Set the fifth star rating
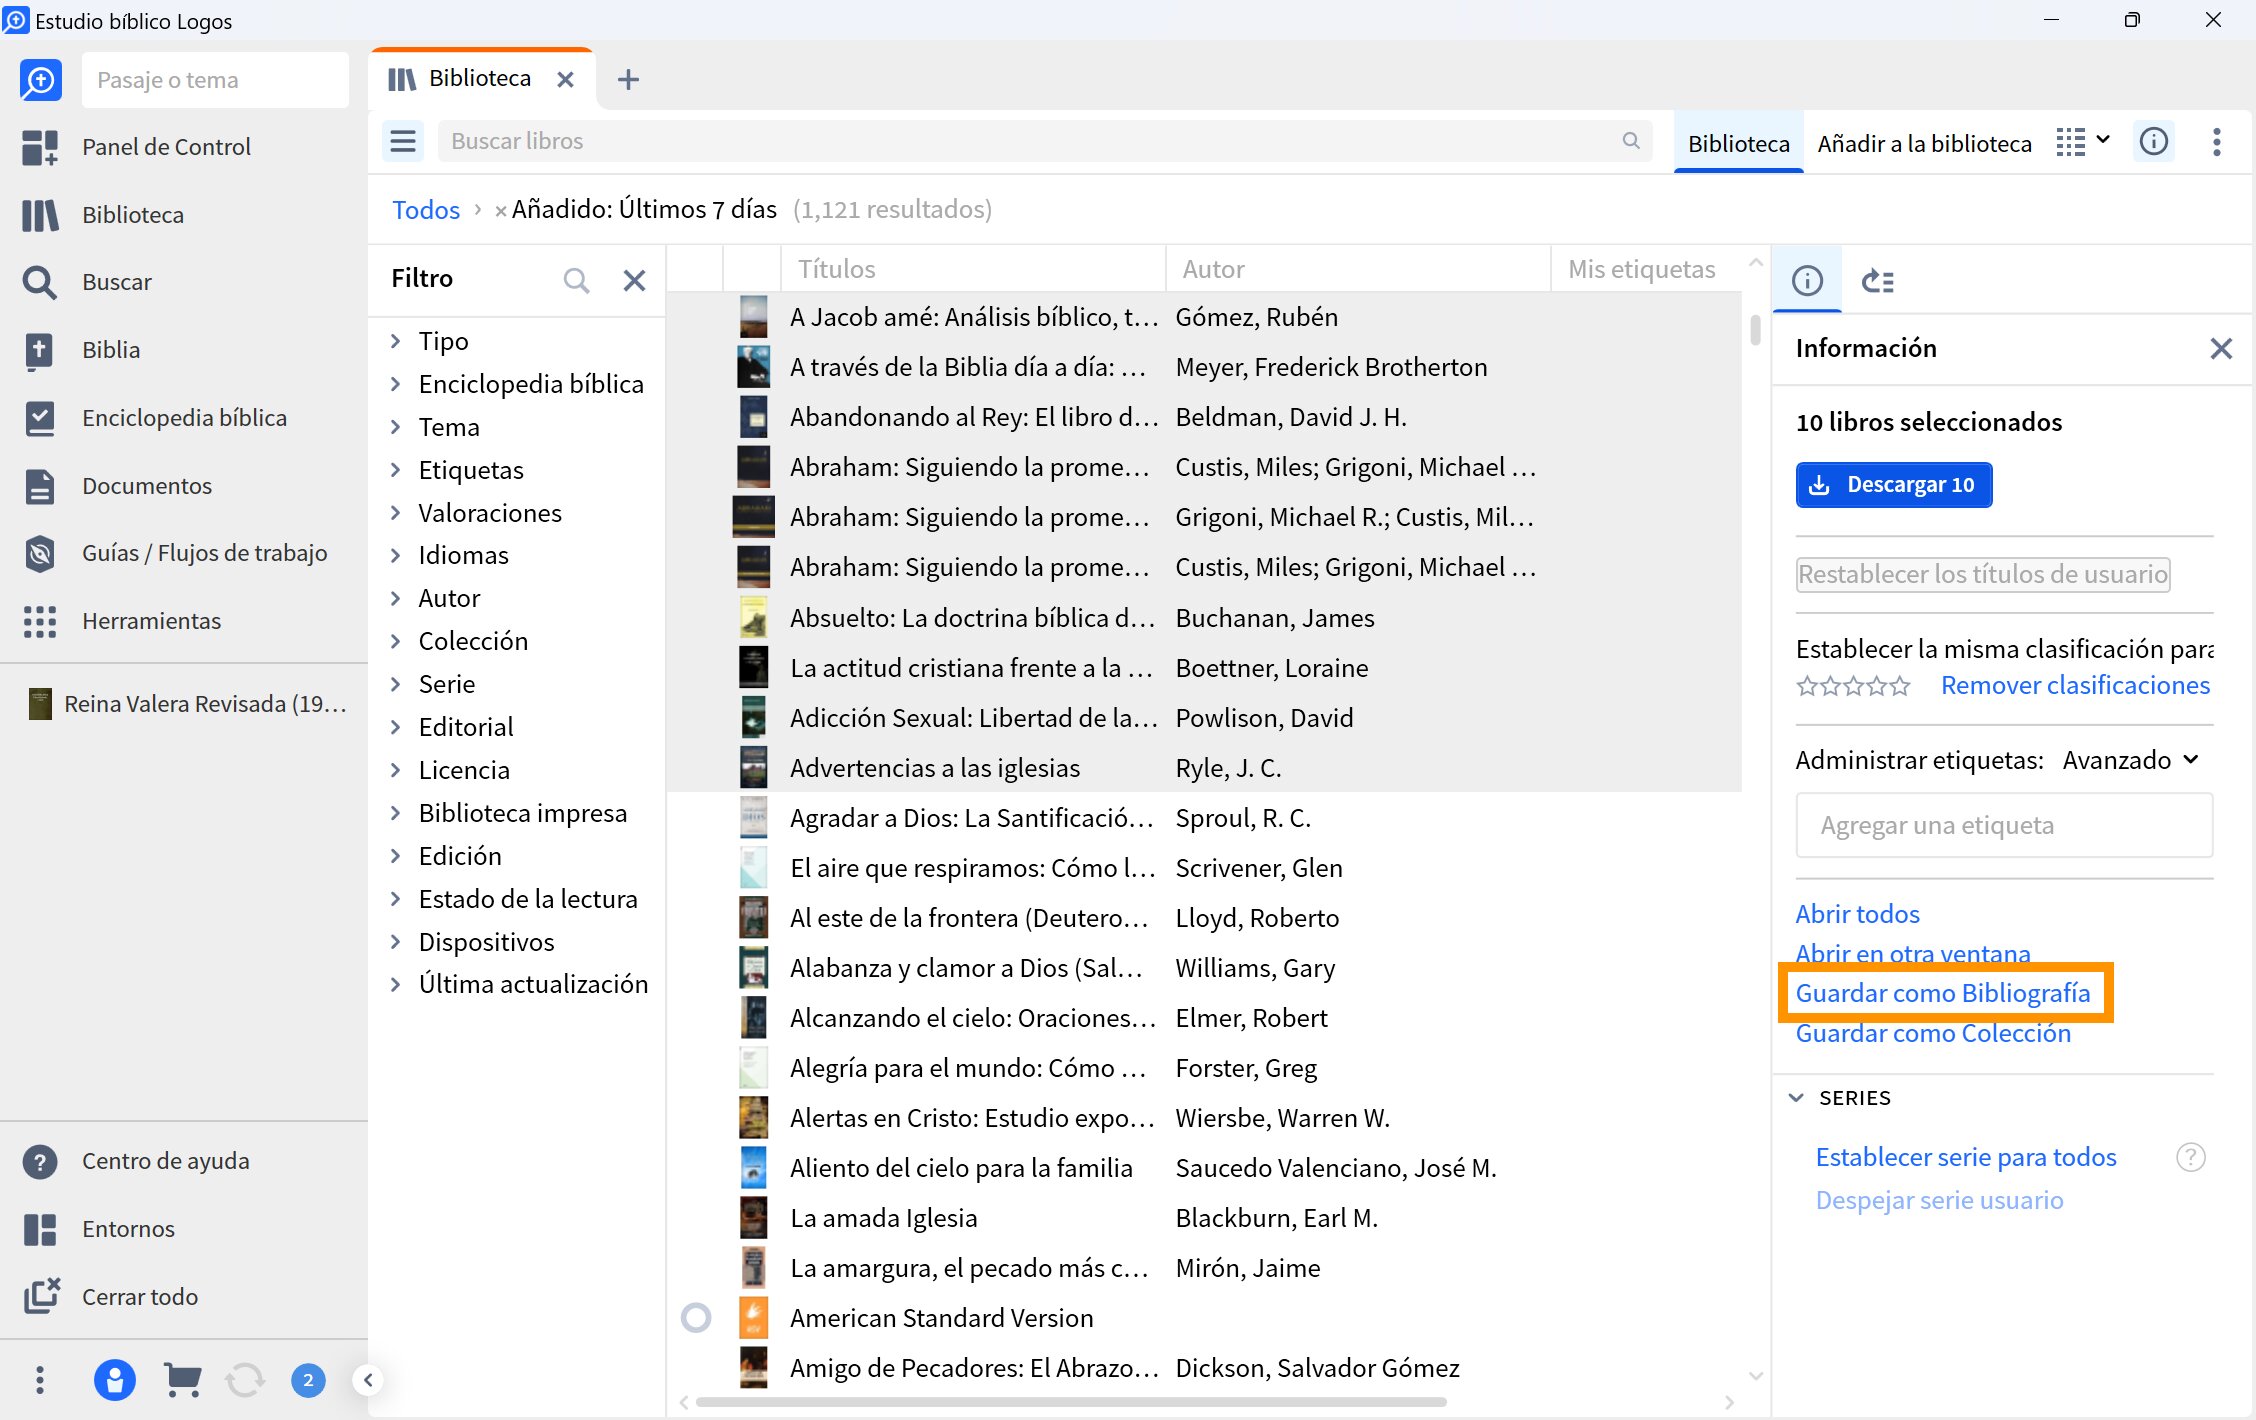 pyautogui.click(x=1900, y=686)
